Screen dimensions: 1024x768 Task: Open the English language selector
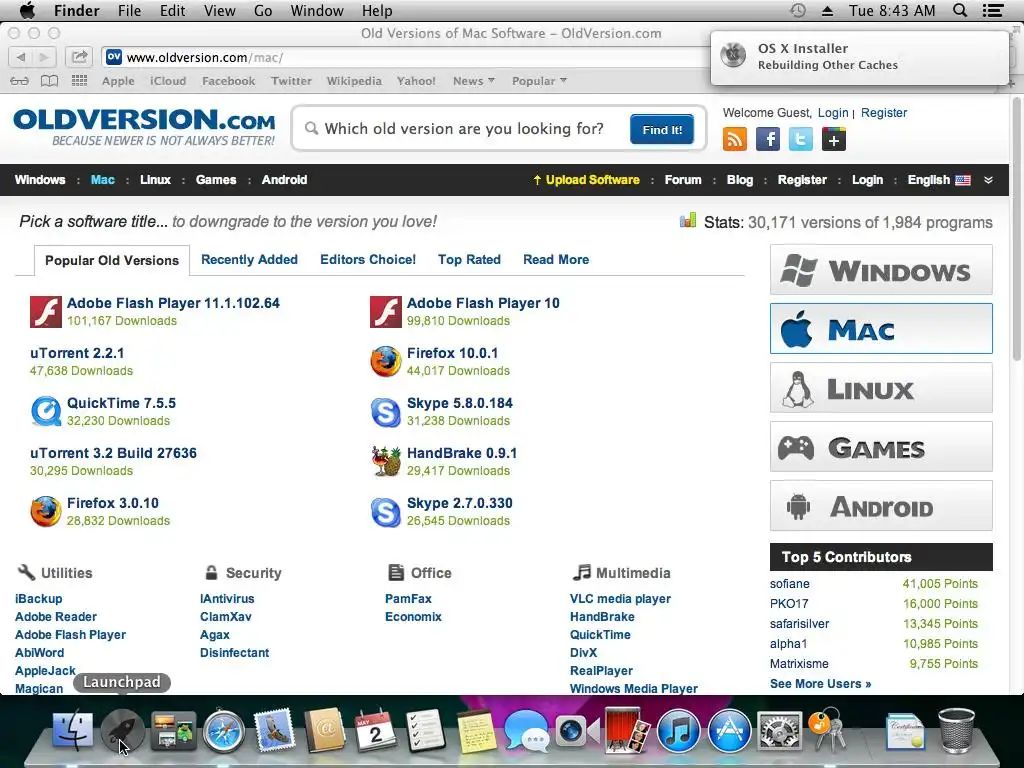click(938, 180)
